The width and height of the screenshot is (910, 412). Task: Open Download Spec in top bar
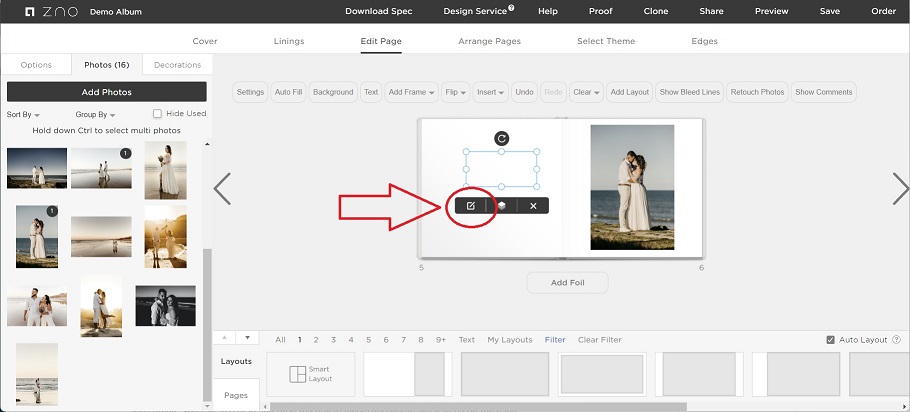coord(379,11)
